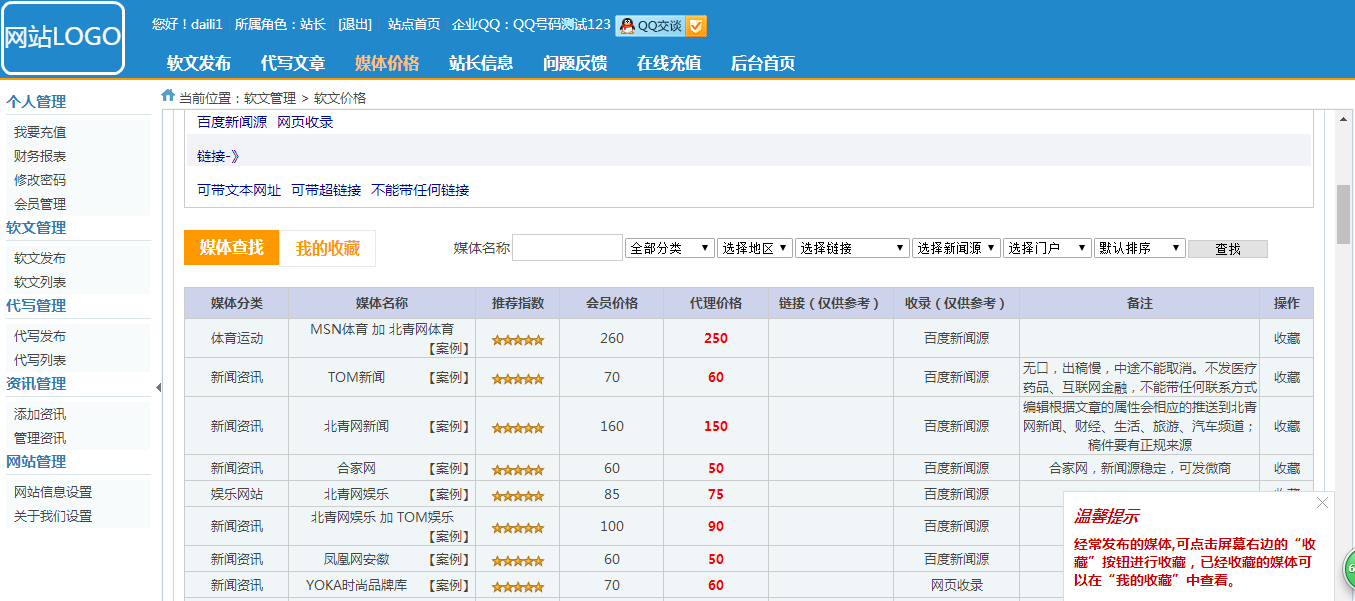
Task: Open 管理资讯 in sidebar
Action: tap(40, 438)
